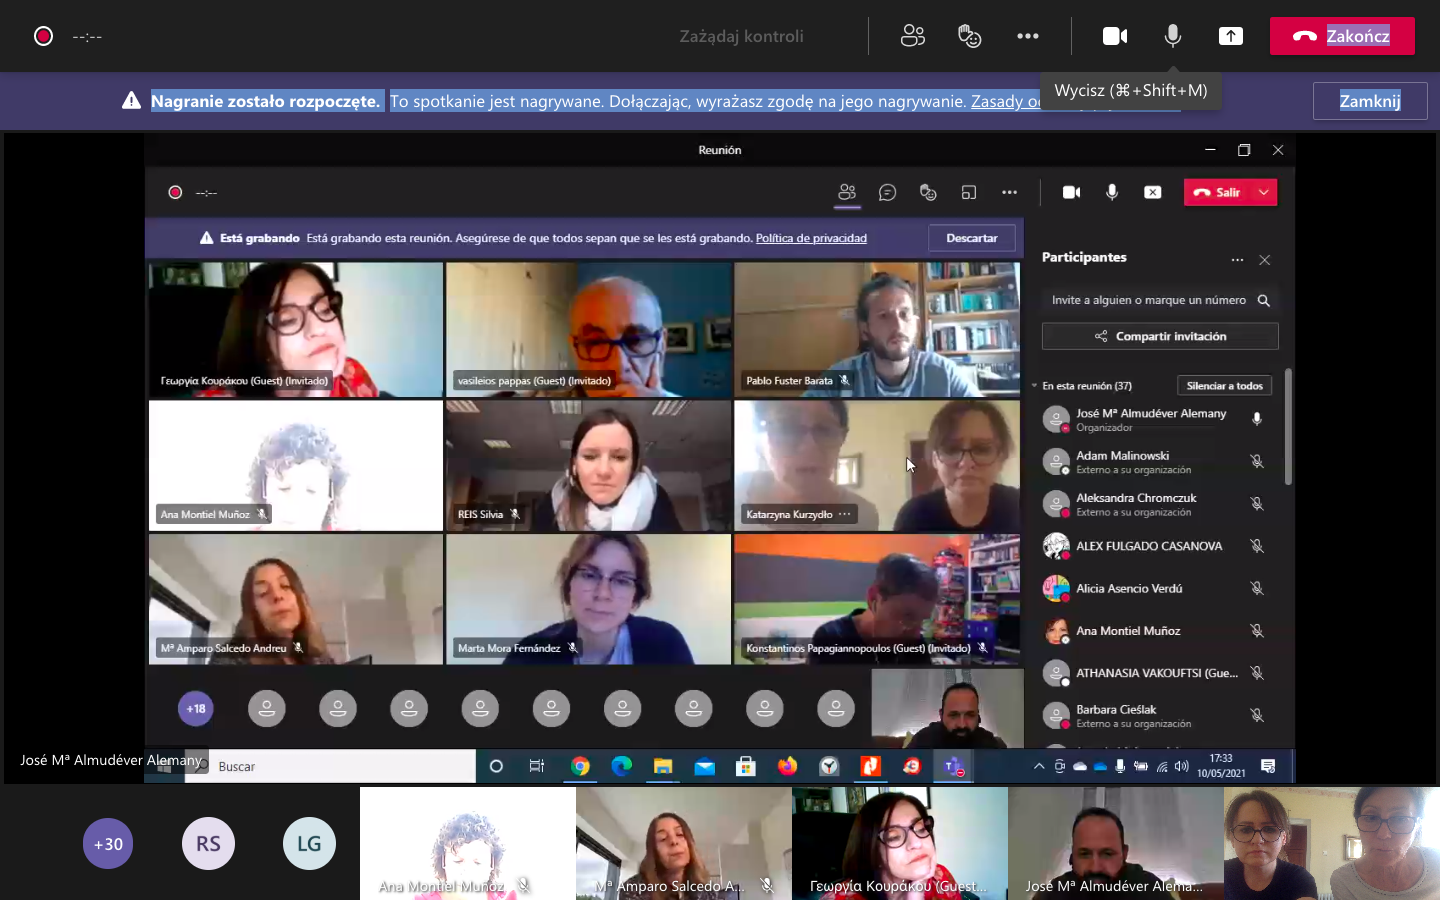This screenshot has width=1440, height=900.
Task: Click the '+30' overflow participants avatar
Action: (108, 843)
